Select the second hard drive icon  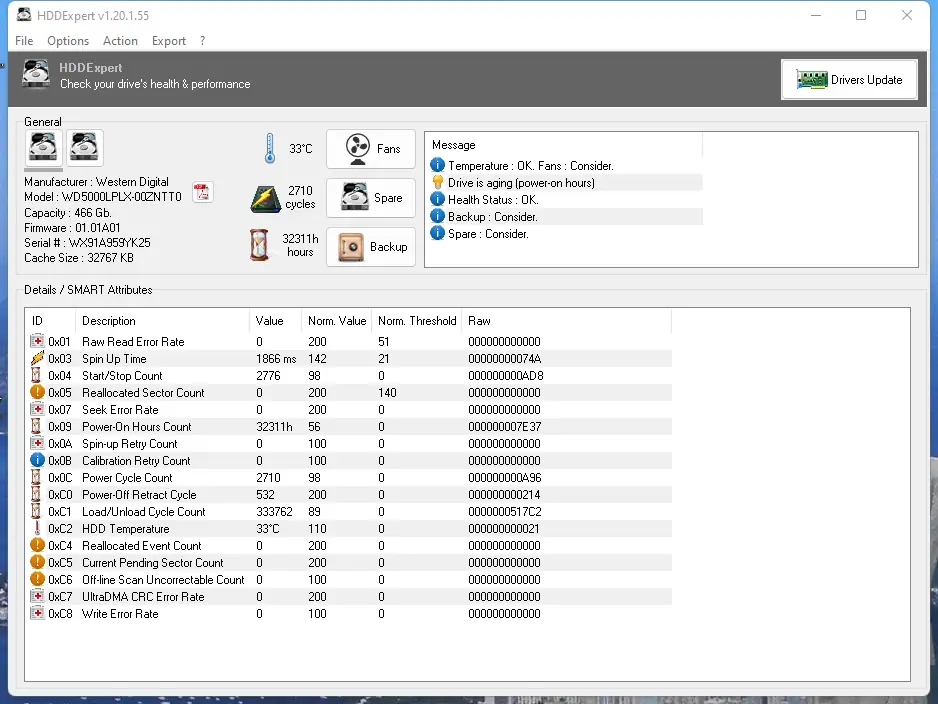84,148
